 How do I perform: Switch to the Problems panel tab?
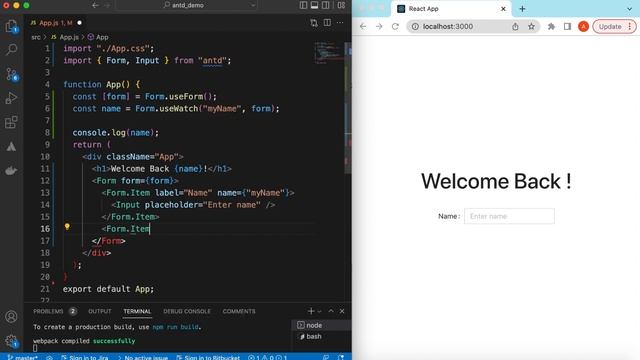coord(55,311)
